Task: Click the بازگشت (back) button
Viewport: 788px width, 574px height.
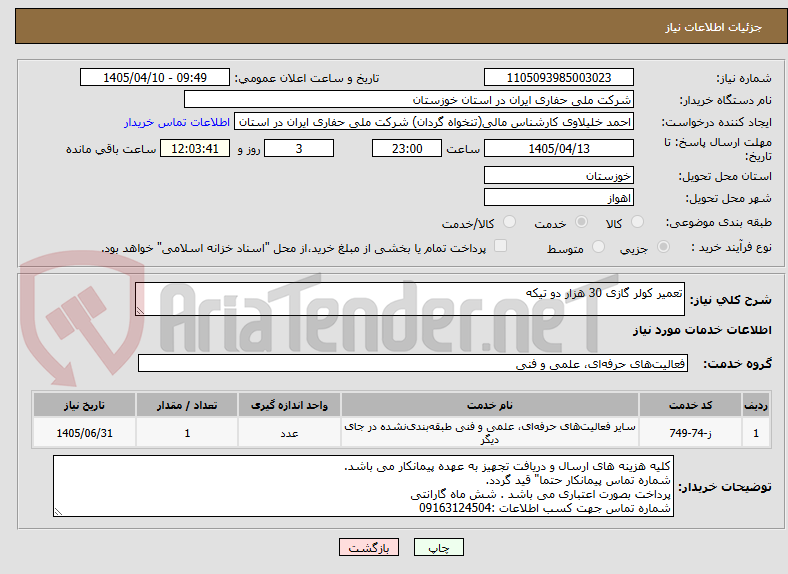Action: coord(369,547)
